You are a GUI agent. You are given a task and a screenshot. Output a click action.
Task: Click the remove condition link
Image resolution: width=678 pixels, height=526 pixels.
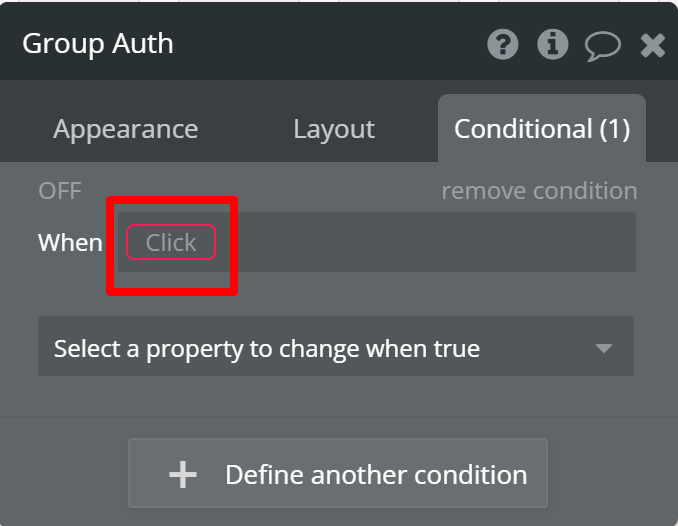pos(539,191)
